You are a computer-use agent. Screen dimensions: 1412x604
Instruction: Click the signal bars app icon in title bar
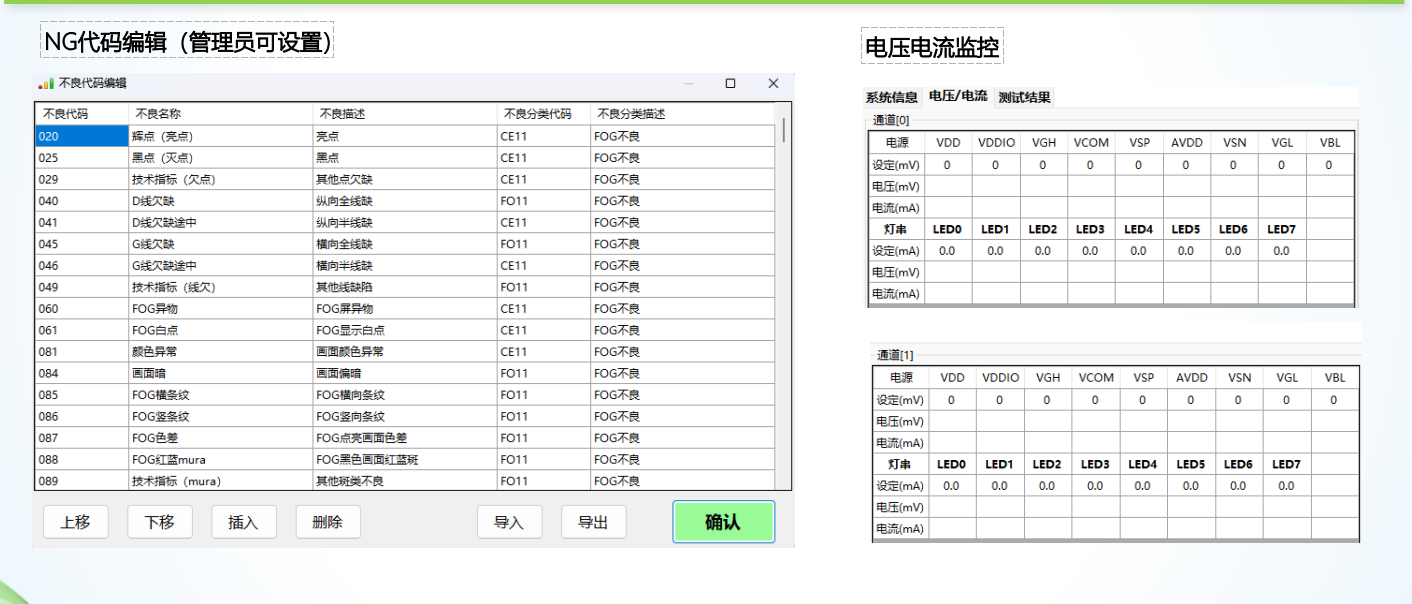coord(47,84)
